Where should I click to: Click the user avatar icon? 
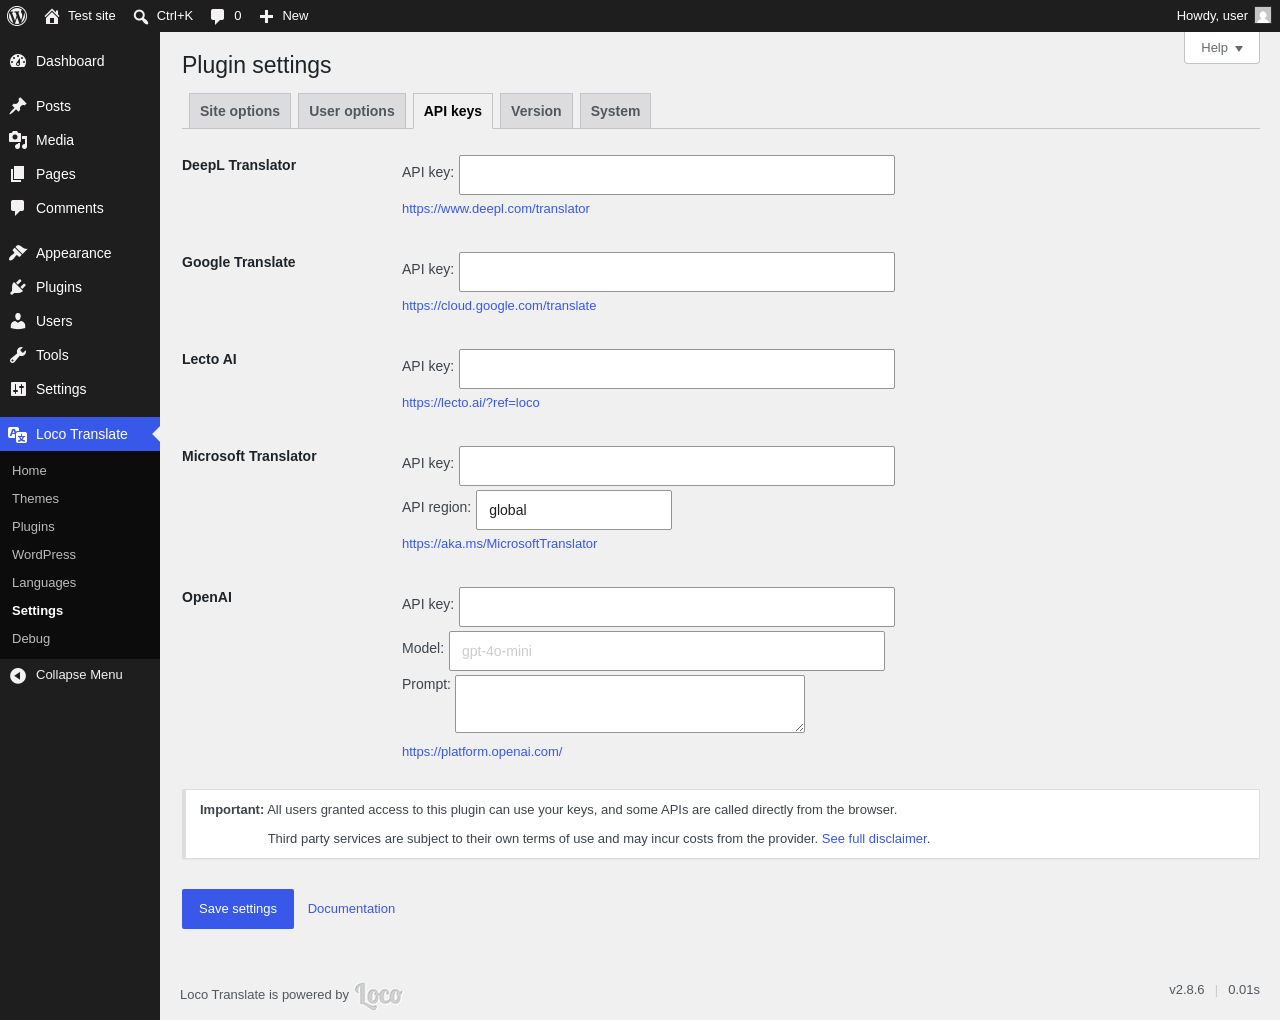[x=1263, y=15]
